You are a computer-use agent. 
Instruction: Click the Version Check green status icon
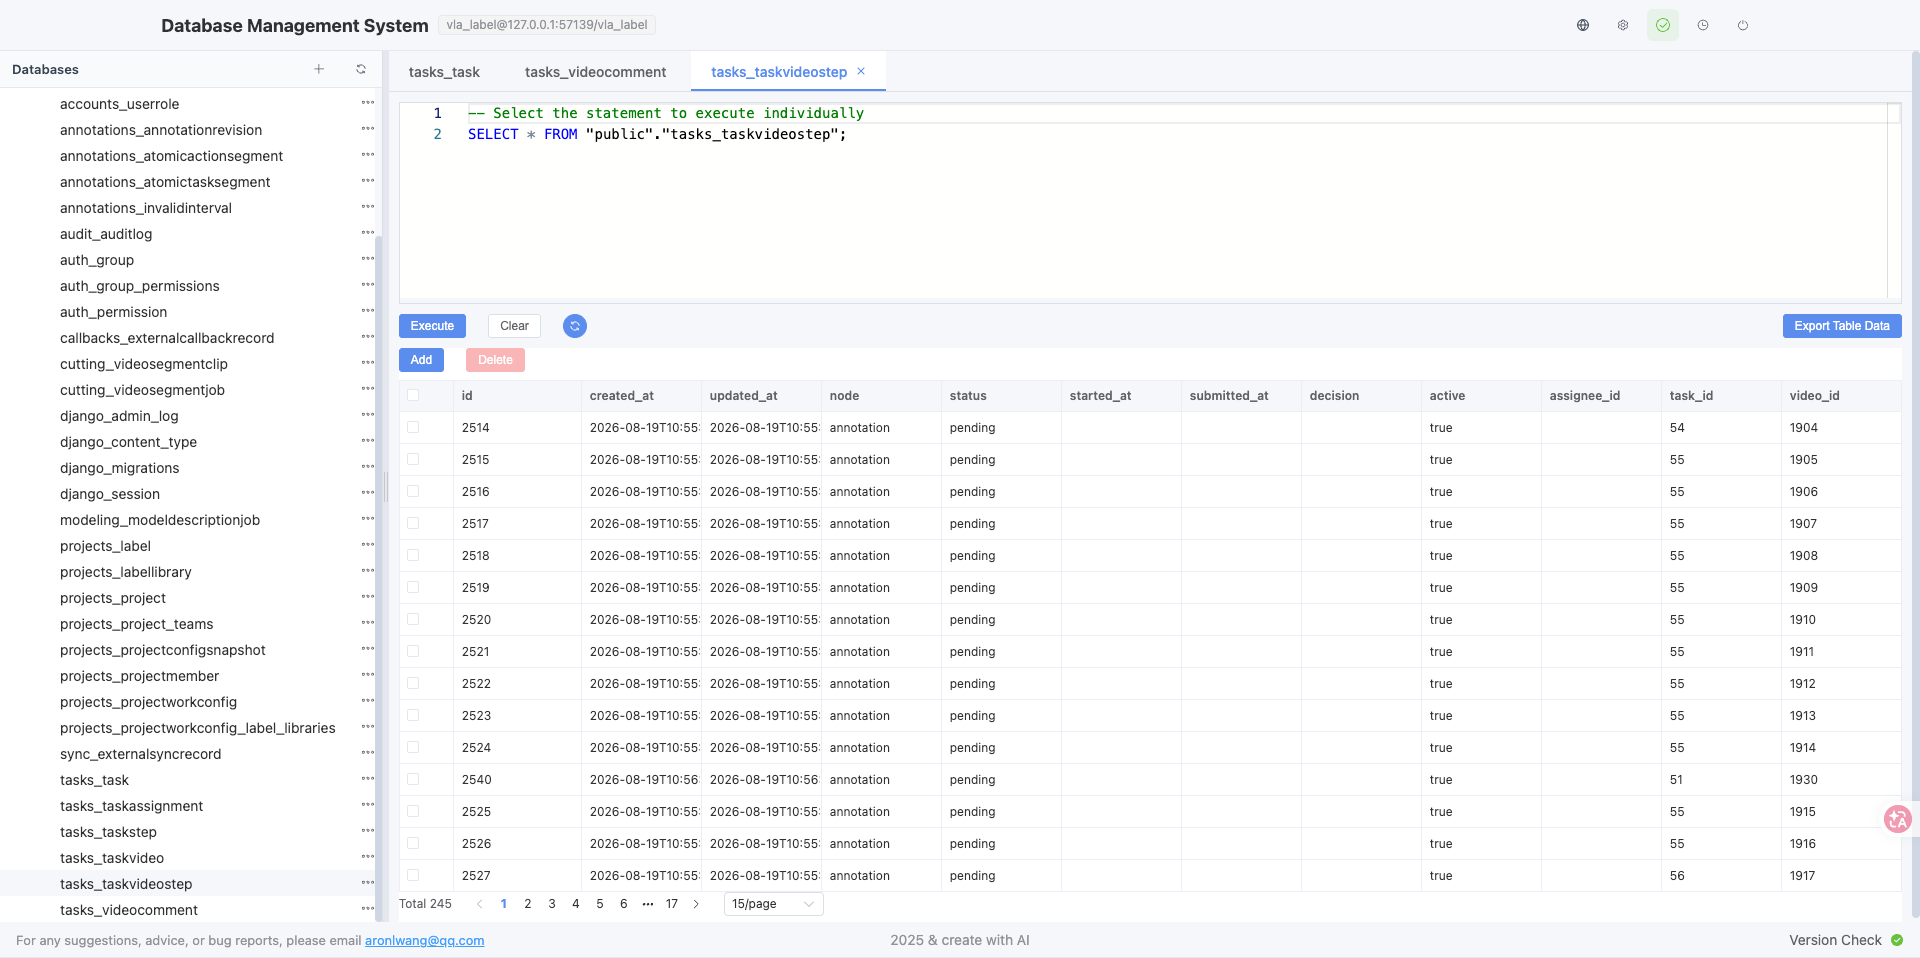[x=1897, y=940]
